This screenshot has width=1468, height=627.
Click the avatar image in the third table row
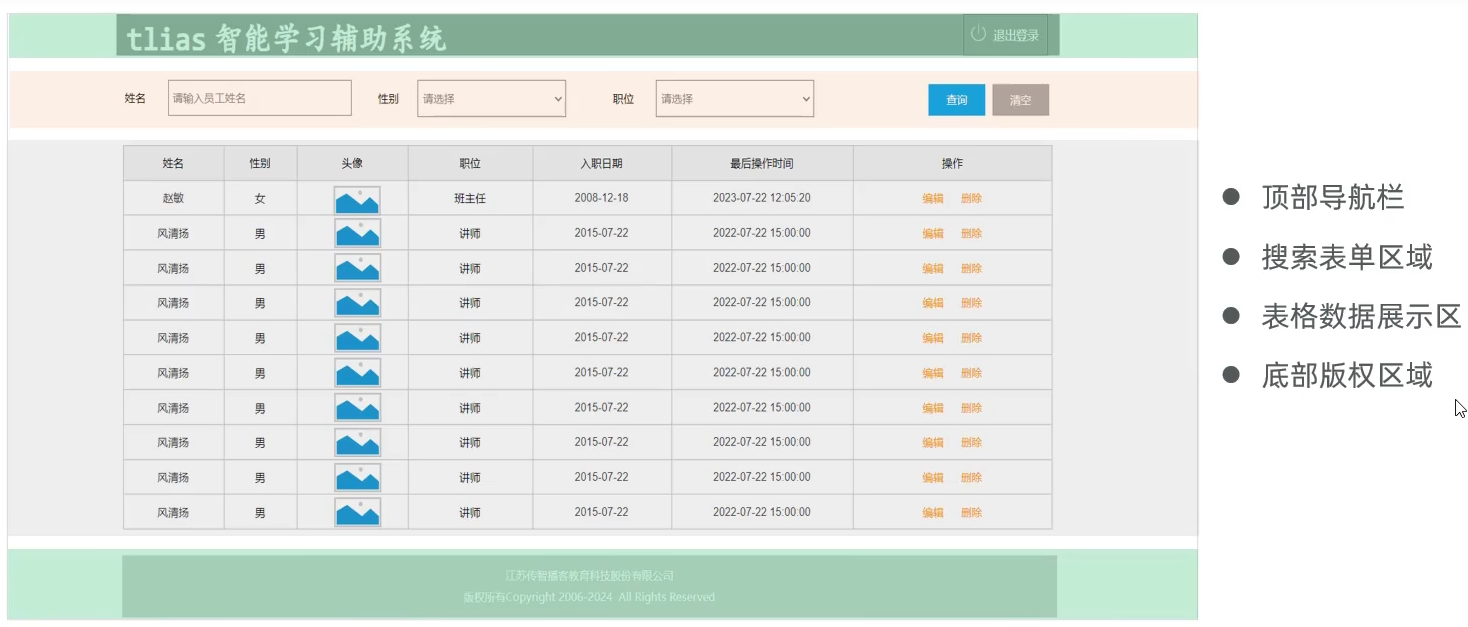click(x=357, y=268)
